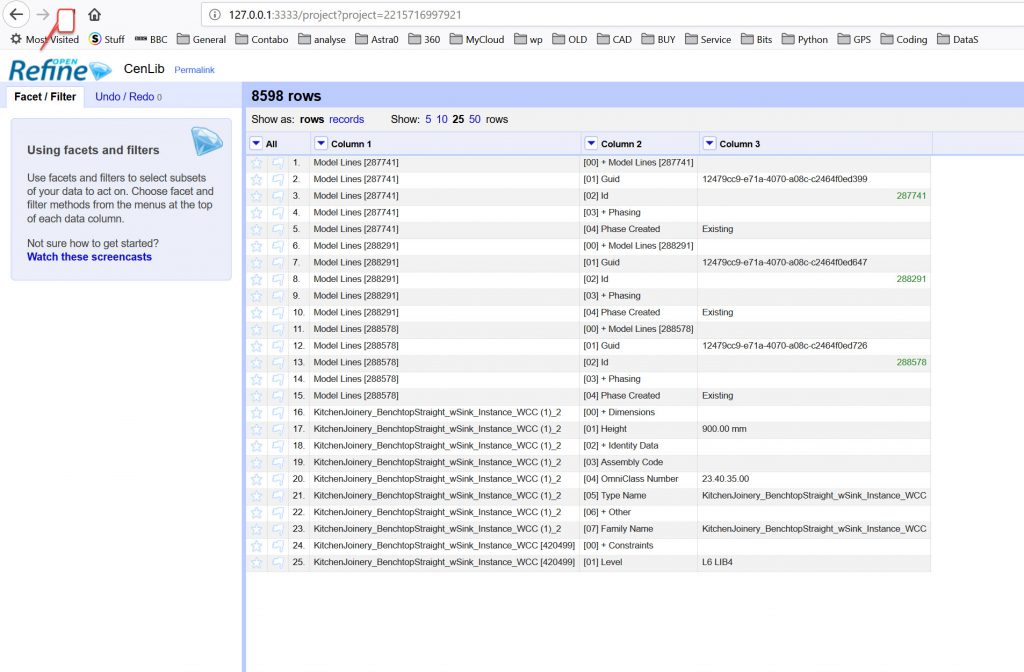Click the Most Visited gear icon
Image resolution: width=1024 pixels, height=672 pixels.
pos(16,40)
